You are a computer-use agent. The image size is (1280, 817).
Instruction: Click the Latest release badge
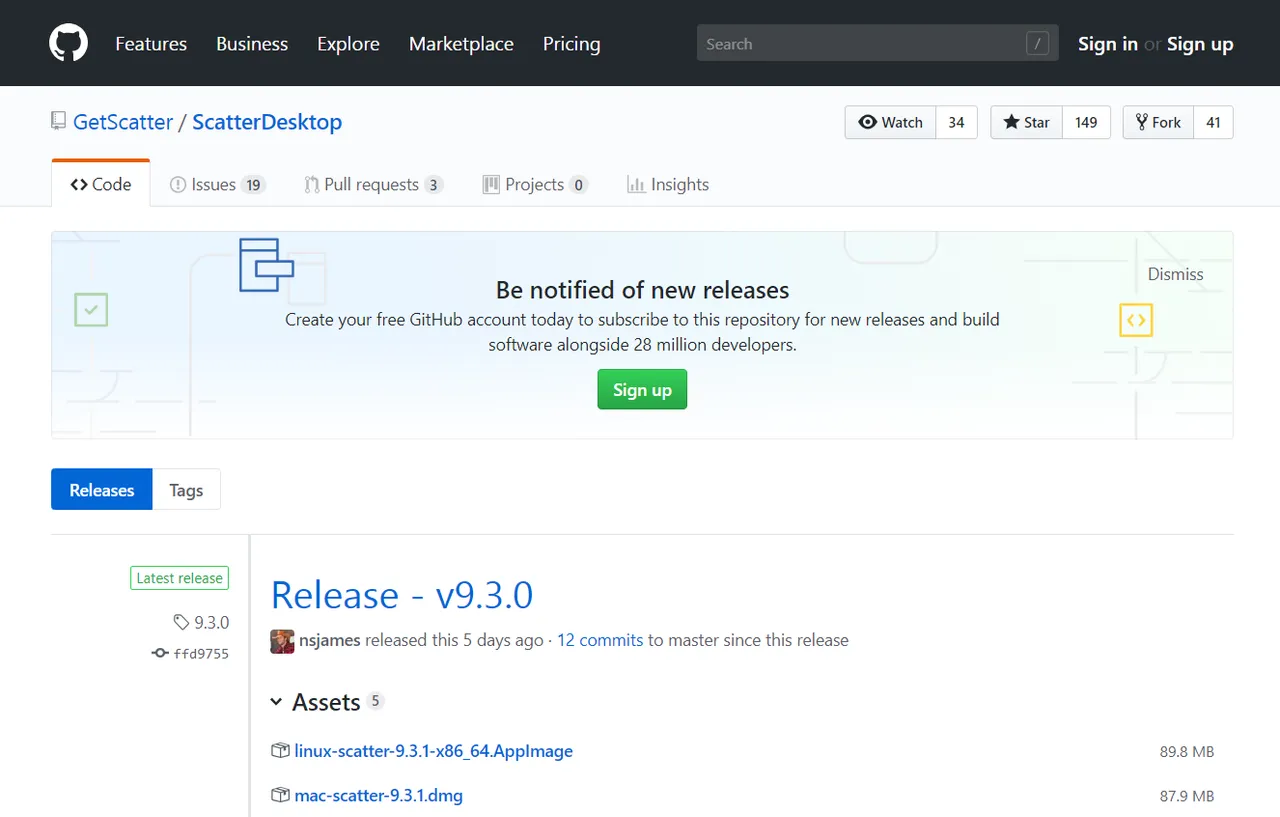[179, 578]
